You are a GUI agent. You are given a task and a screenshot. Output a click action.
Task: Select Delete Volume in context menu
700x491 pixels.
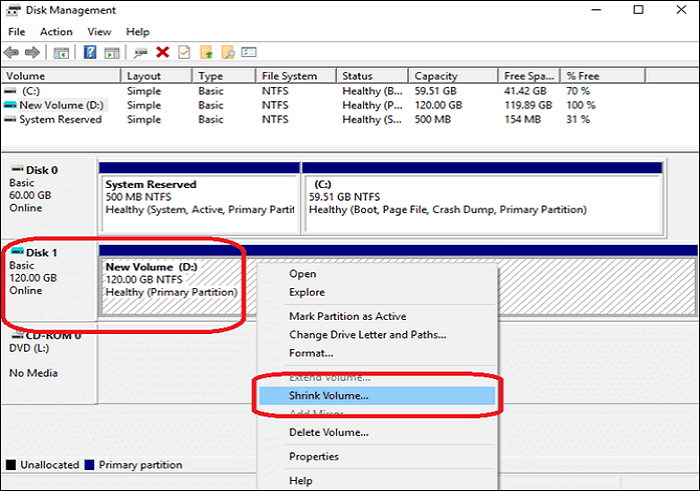pyautogui.click(x=329, y=433)
